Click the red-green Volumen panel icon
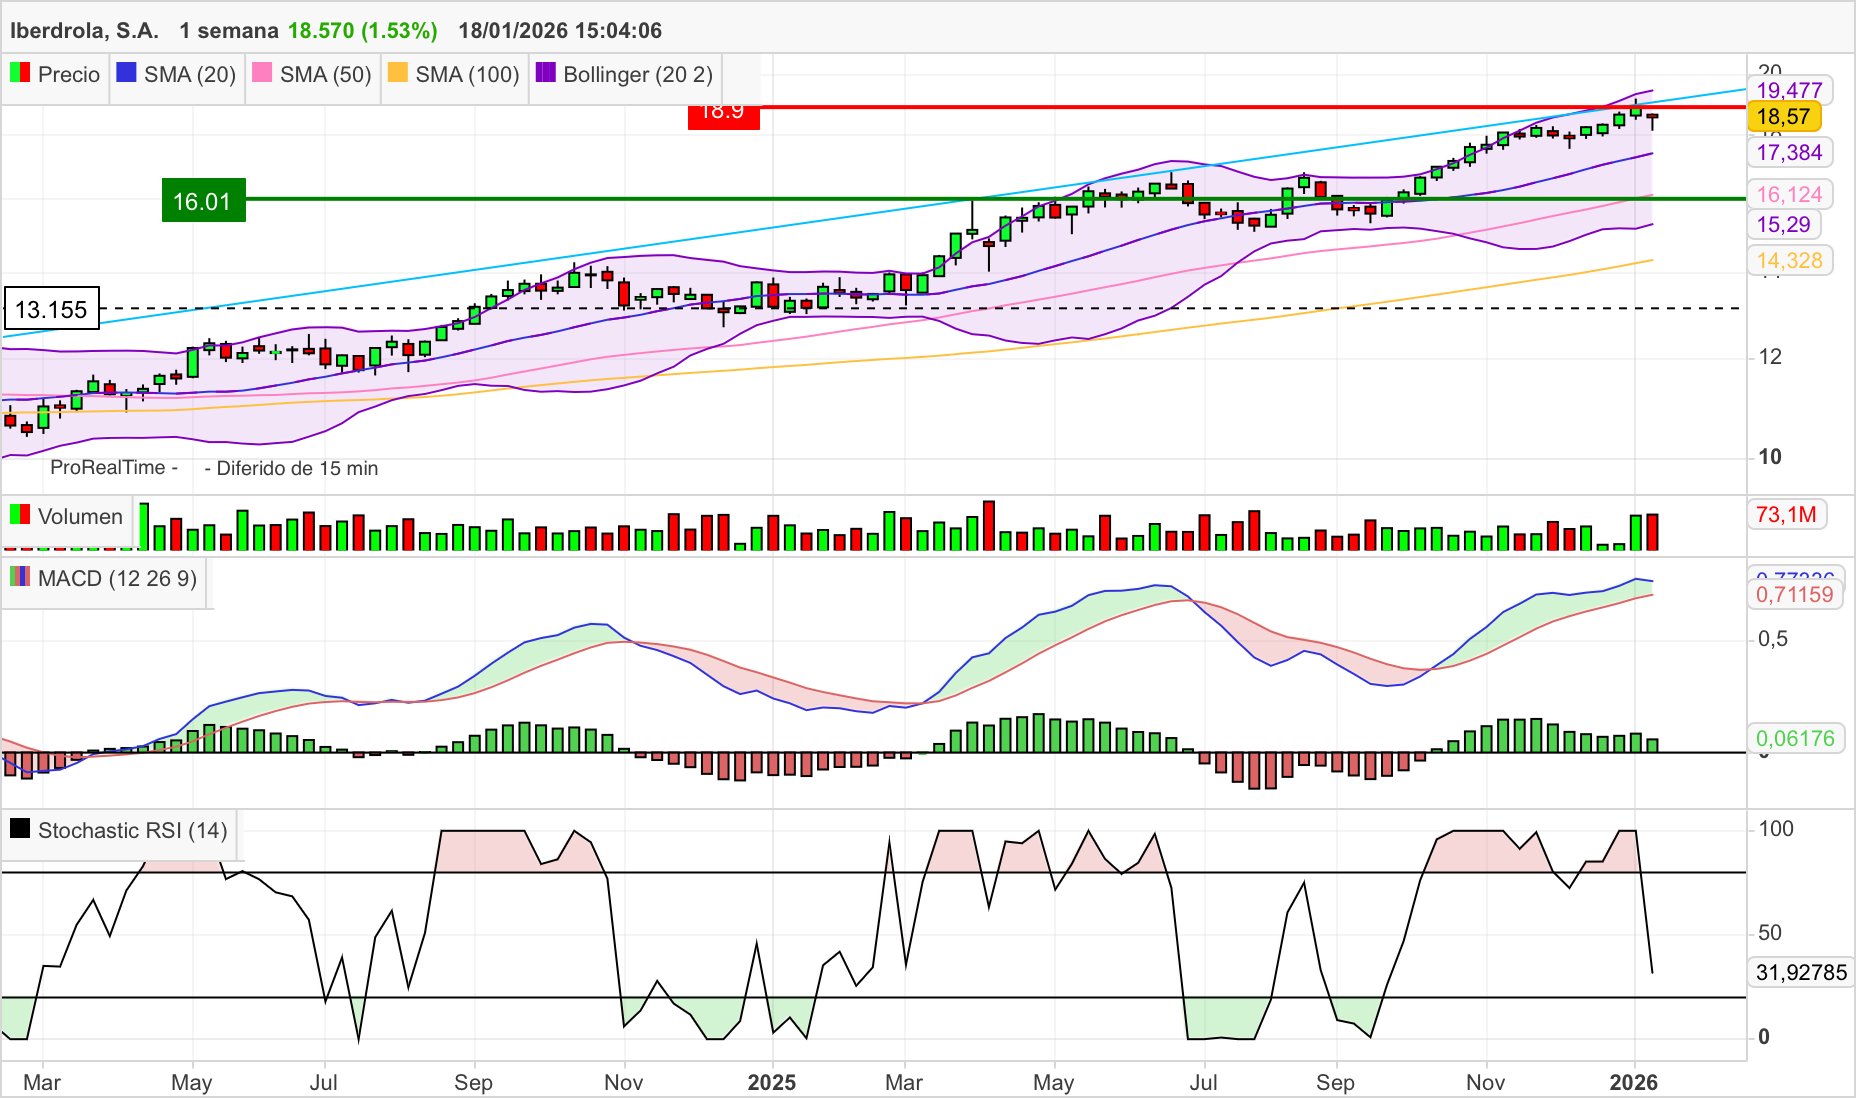 pos(20,515)
